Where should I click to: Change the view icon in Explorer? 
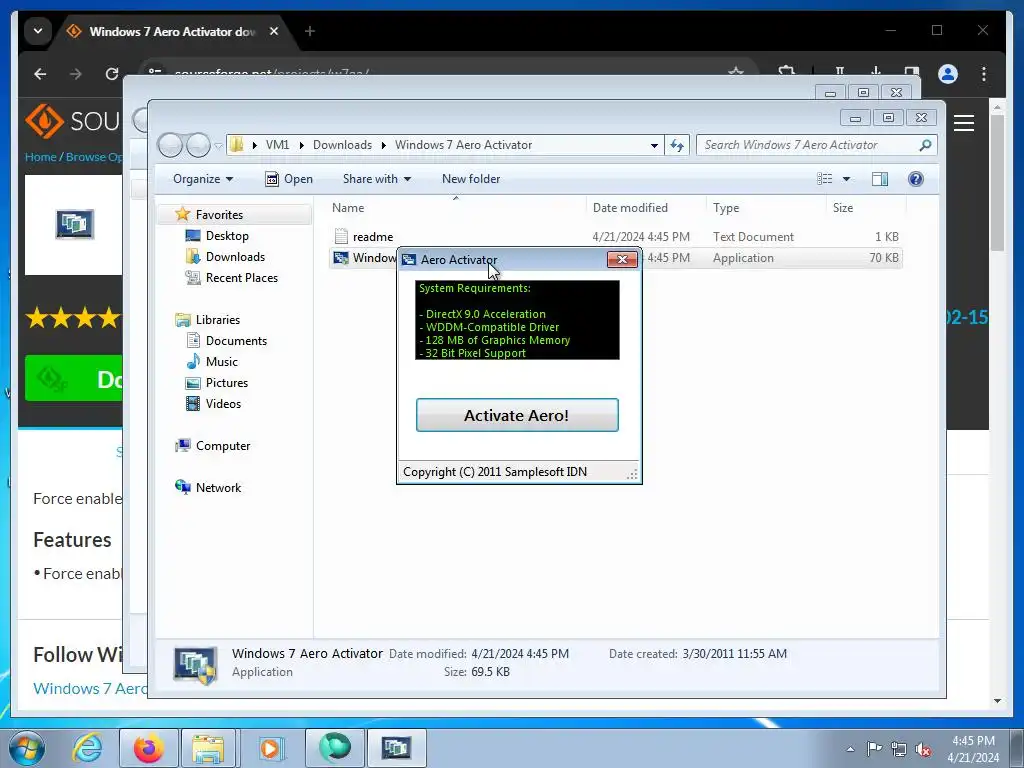[x=825, y=179]
